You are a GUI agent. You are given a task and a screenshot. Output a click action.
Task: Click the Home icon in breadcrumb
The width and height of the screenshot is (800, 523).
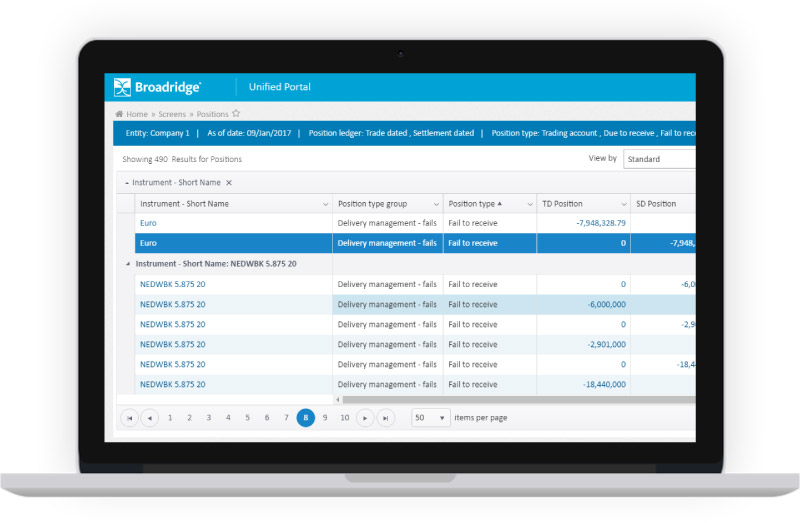tap(119, 115)
